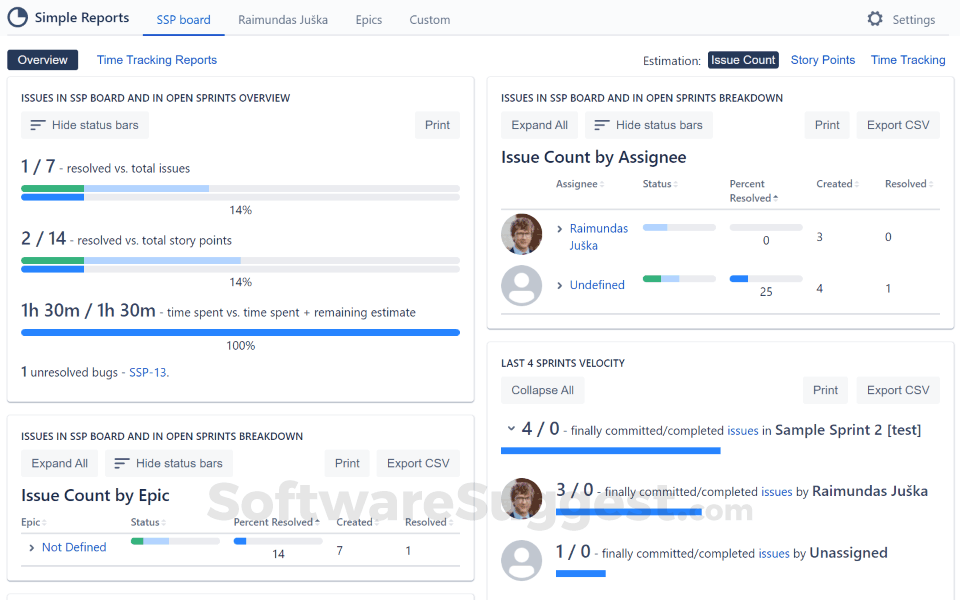Switch estimation to Time Tracking

pos(908,60)
